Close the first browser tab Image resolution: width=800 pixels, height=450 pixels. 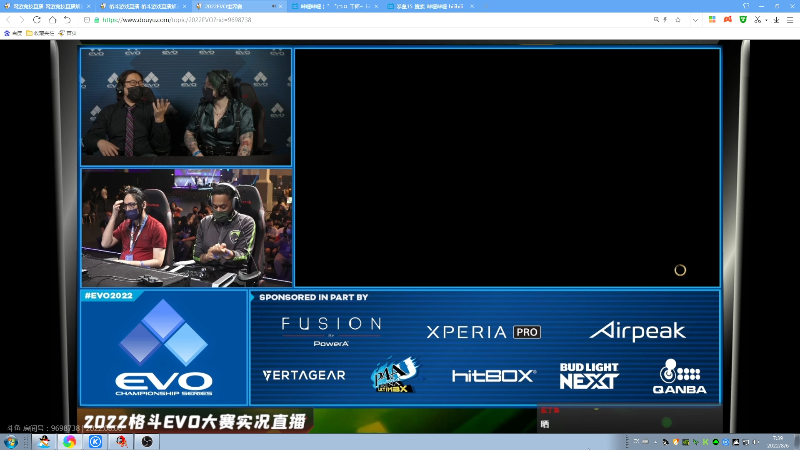coord(89,6)
